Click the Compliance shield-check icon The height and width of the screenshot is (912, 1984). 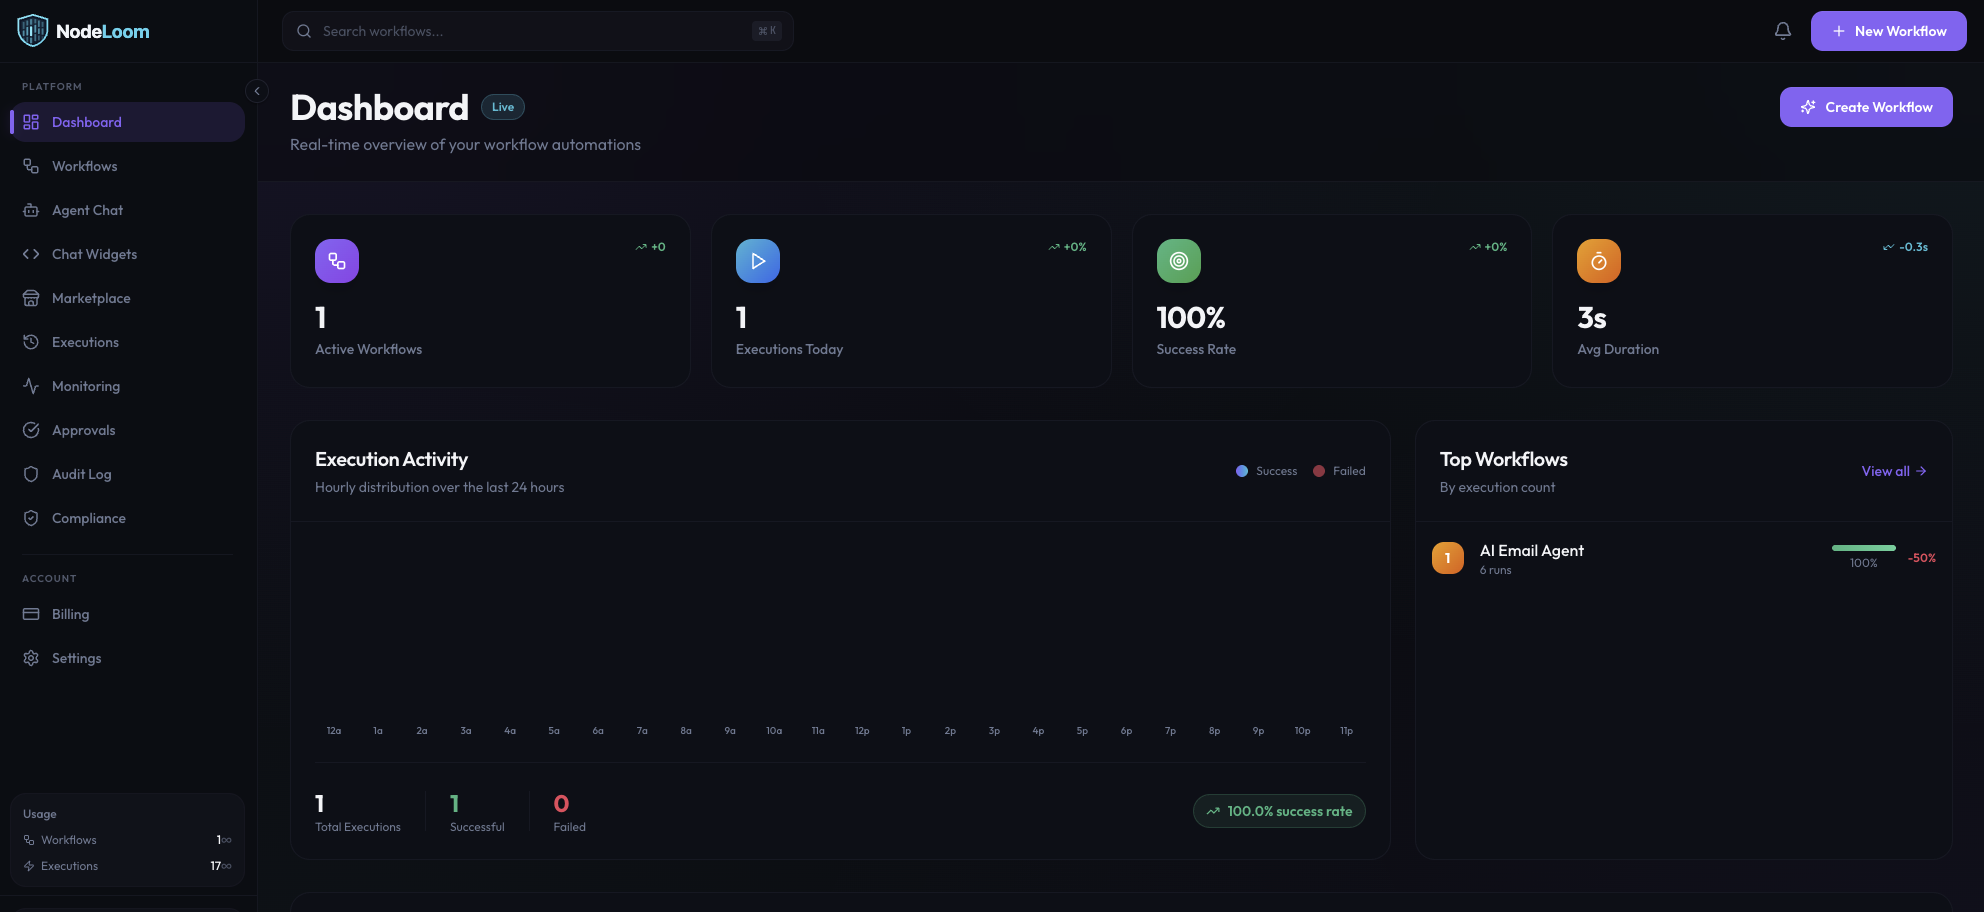click(31, 518)
